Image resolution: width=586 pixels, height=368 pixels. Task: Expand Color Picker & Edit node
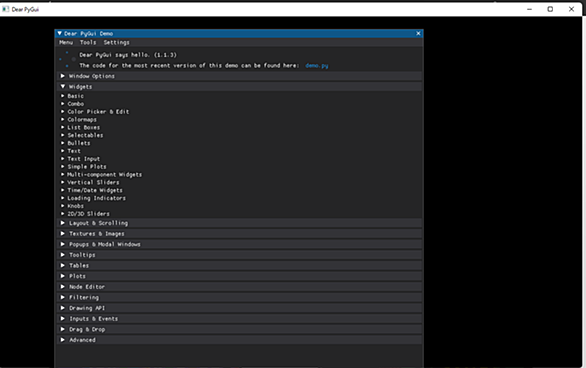point(95,112)
